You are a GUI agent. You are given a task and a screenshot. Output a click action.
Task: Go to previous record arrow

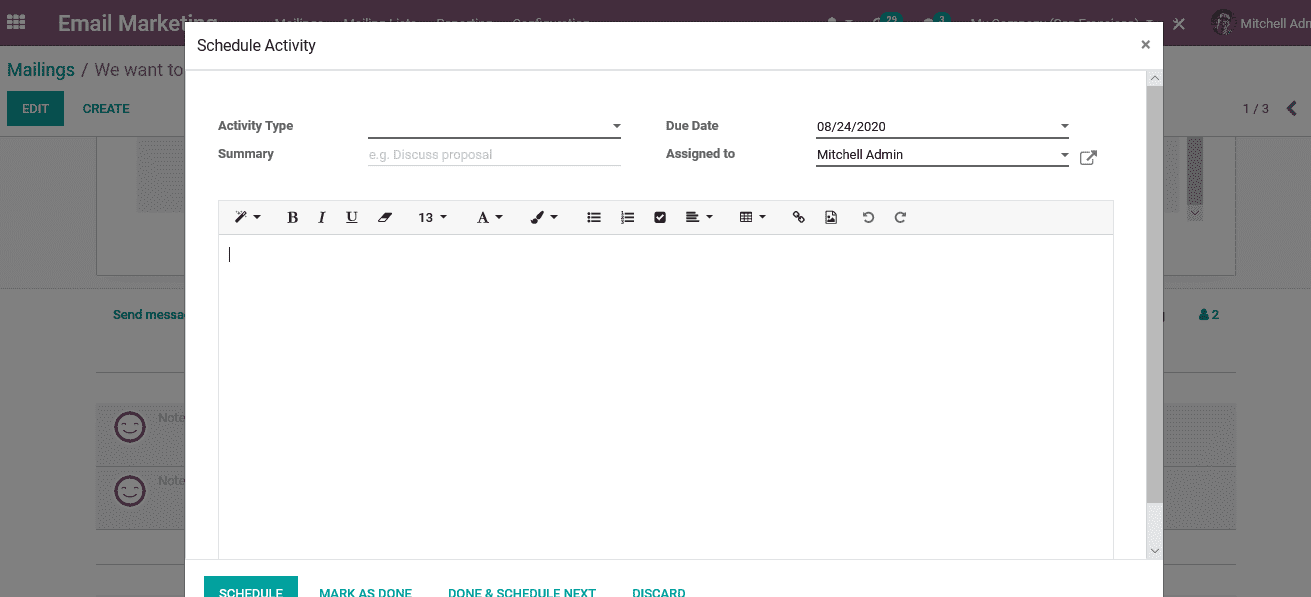click(x=1291, y=109)
